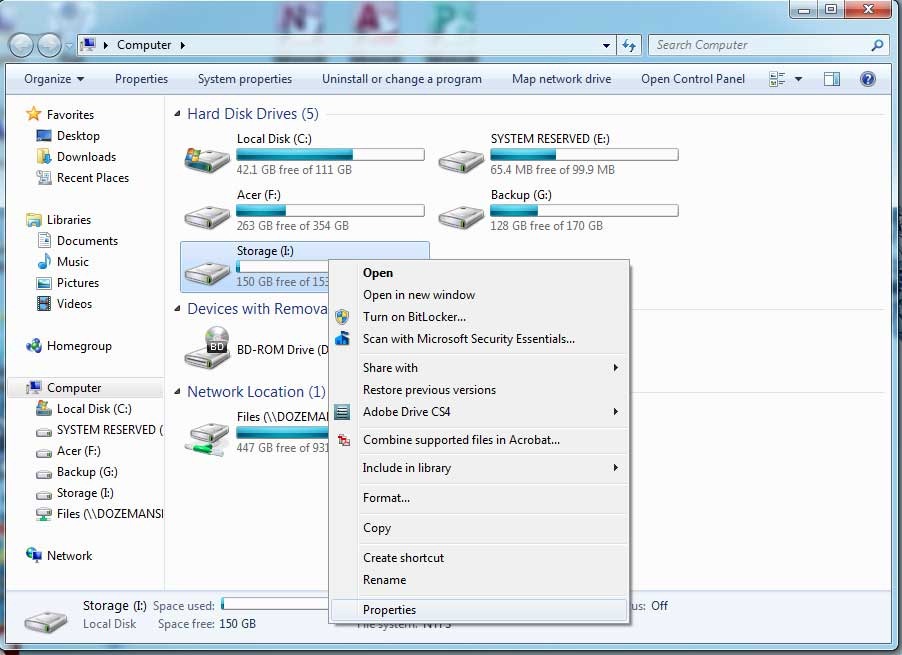
Task: Choose Format... in the context menu
Action: click(479, 498)
